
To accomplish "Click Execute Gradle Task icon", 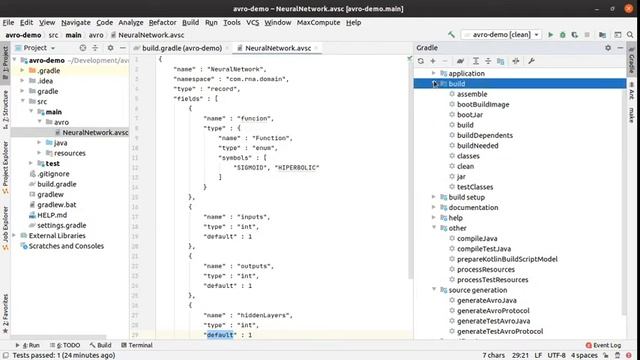I will click(x=460, y=61).
